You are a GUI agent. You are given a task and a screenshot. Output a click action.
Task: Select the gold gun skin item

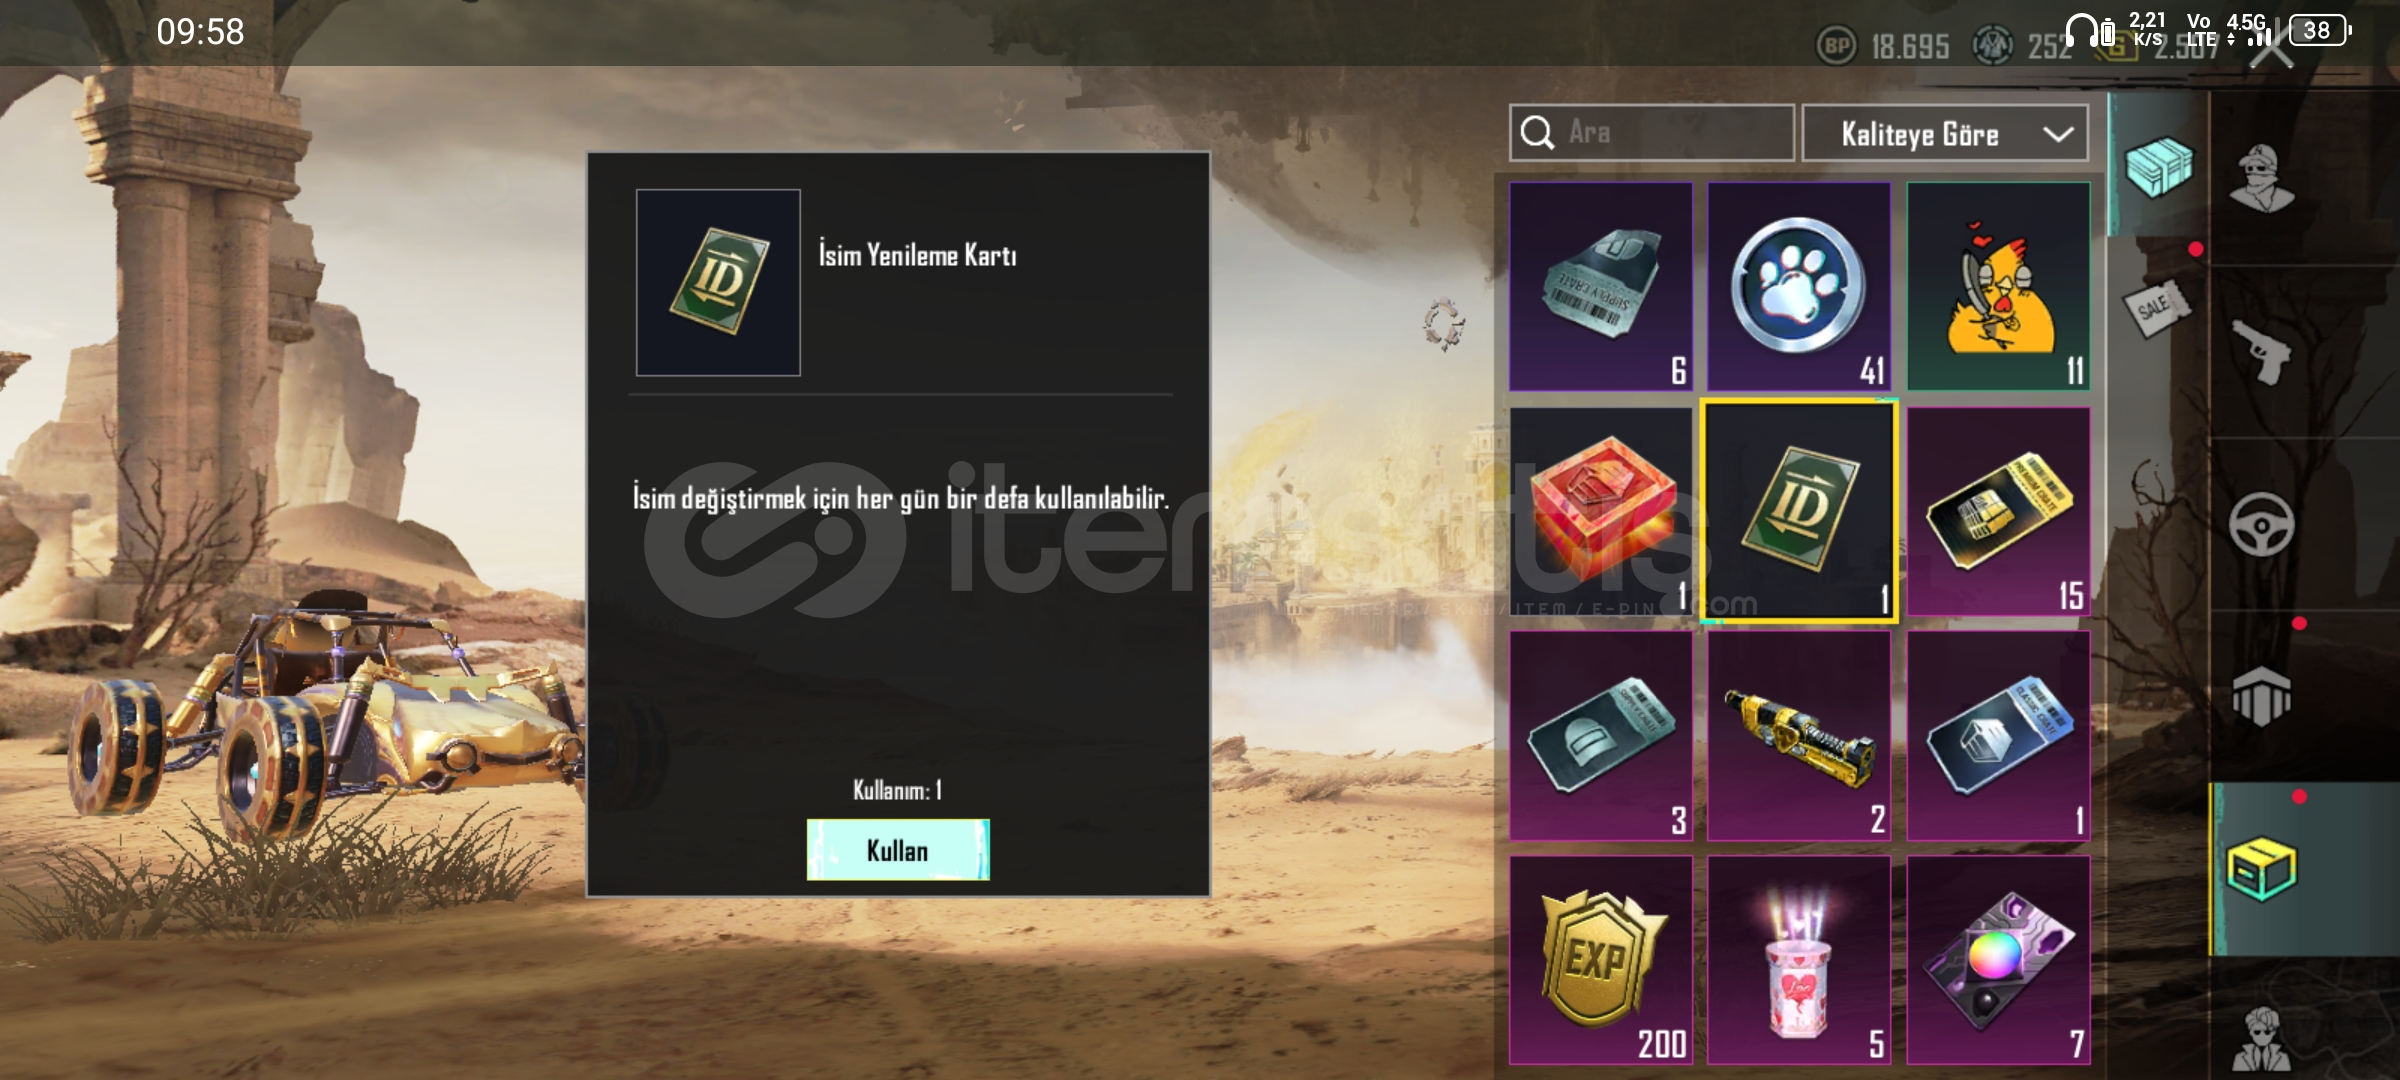[1798, 735]
